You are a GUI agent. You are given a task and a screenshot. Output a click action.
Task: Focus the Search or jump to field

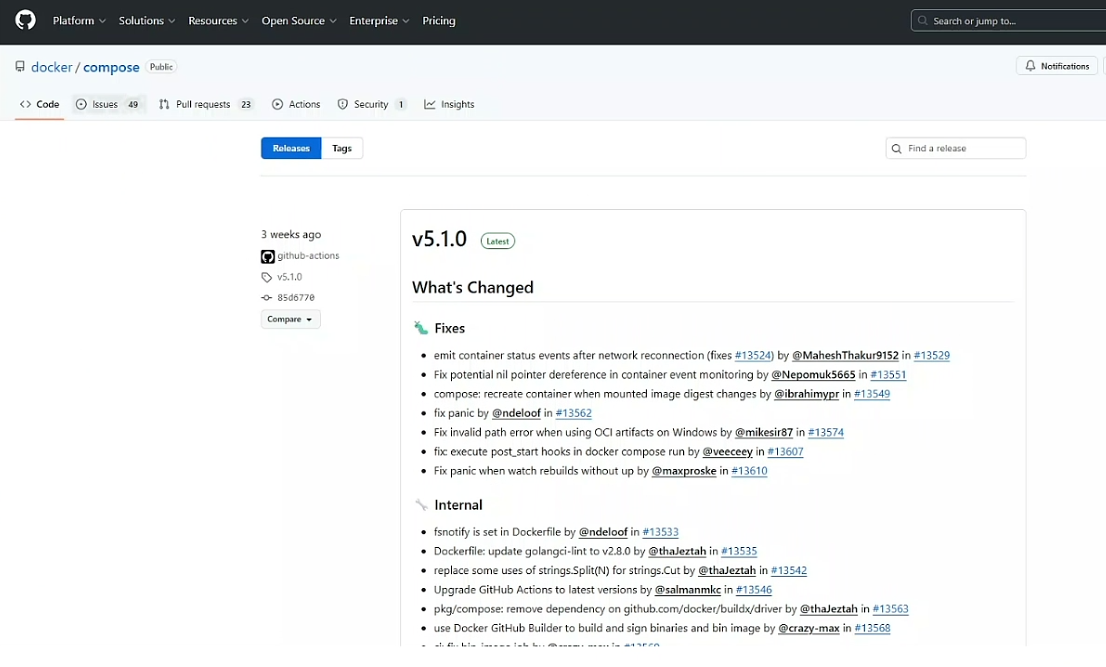click(x=1009, y=20)
